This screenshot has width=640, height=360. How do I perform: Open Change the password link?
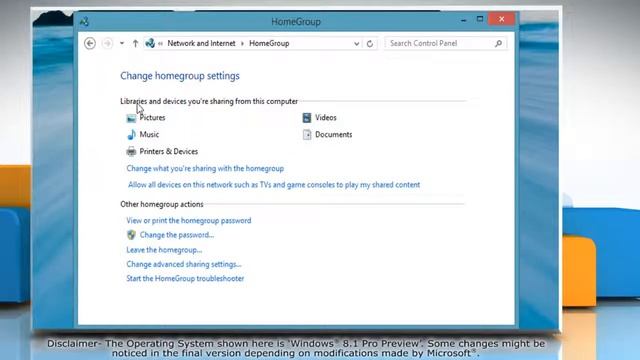pyautogui.click(x=177, y=235)
